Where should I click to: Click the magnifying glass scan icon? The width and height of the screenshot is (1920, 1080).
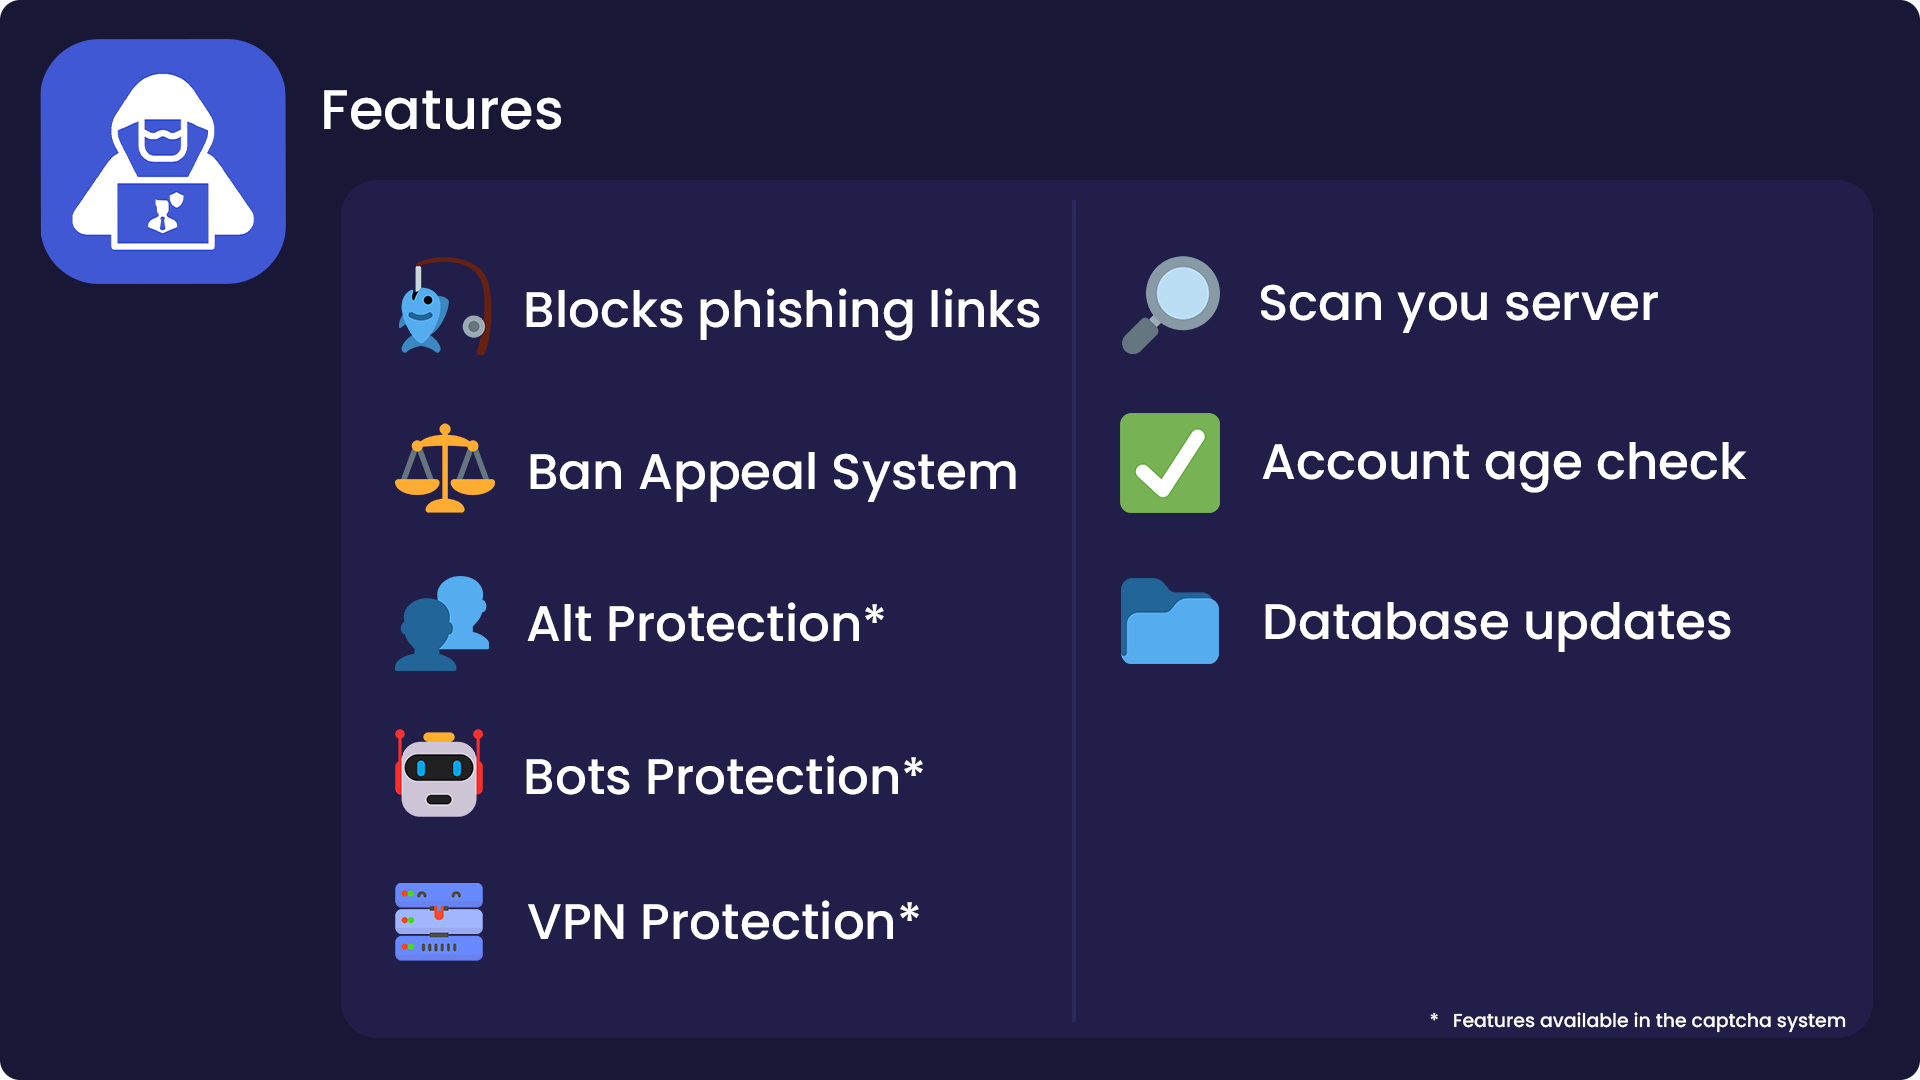click(1170, 305)
